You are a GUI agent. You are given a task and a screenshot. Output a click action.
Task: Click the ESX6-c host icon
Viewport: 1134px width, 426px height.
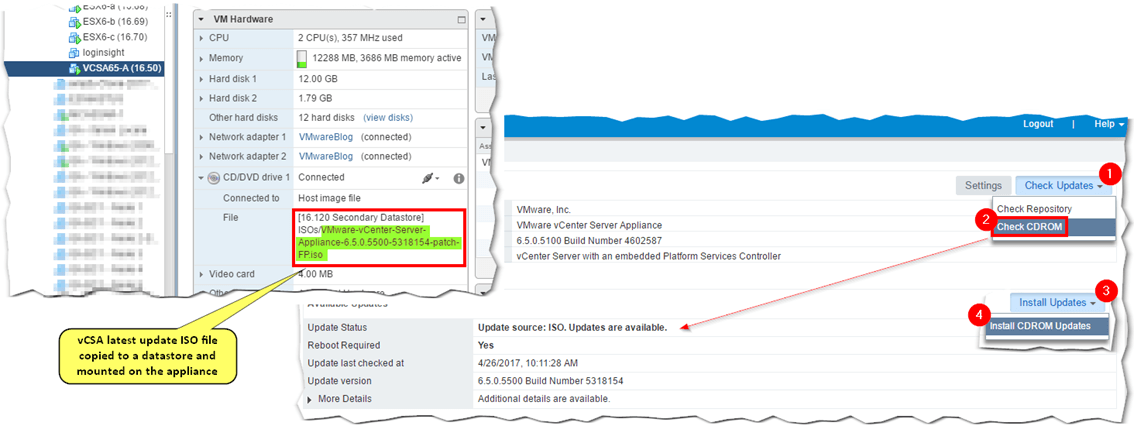[x=74, y=37]
